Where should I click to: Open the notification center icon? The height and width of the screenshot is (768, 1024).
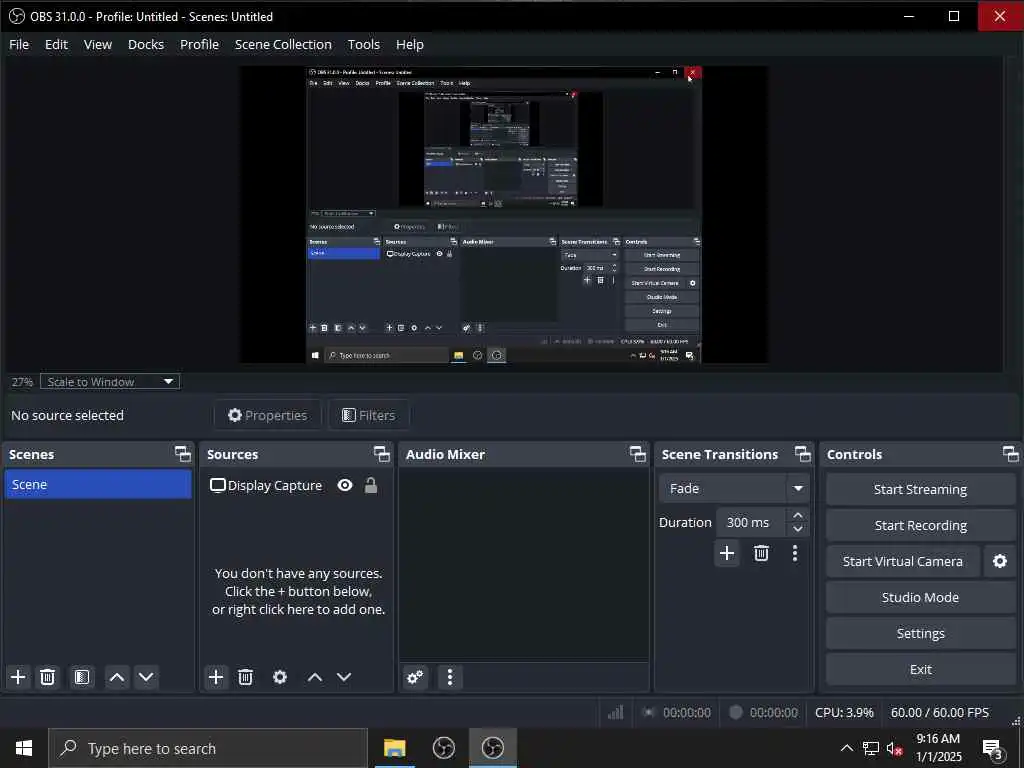pos(993,748)
